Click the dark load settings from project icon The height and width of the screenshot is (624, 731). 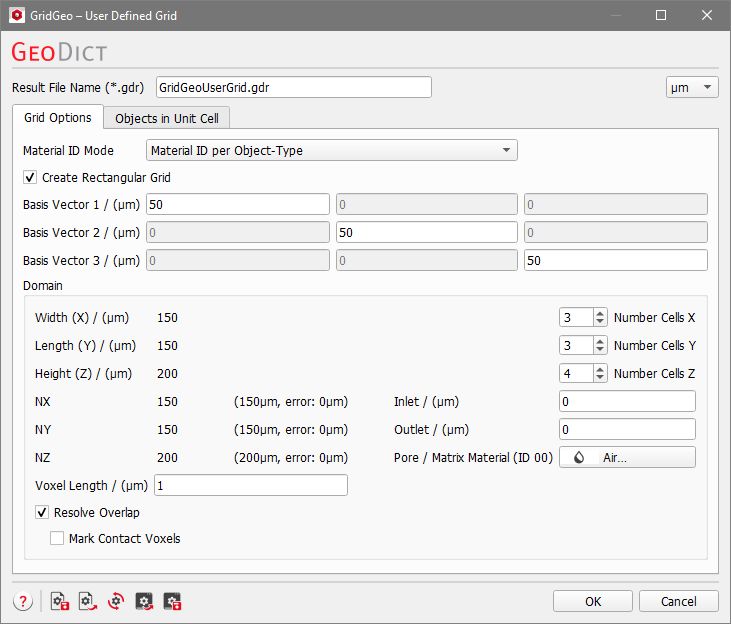[144, 602]
